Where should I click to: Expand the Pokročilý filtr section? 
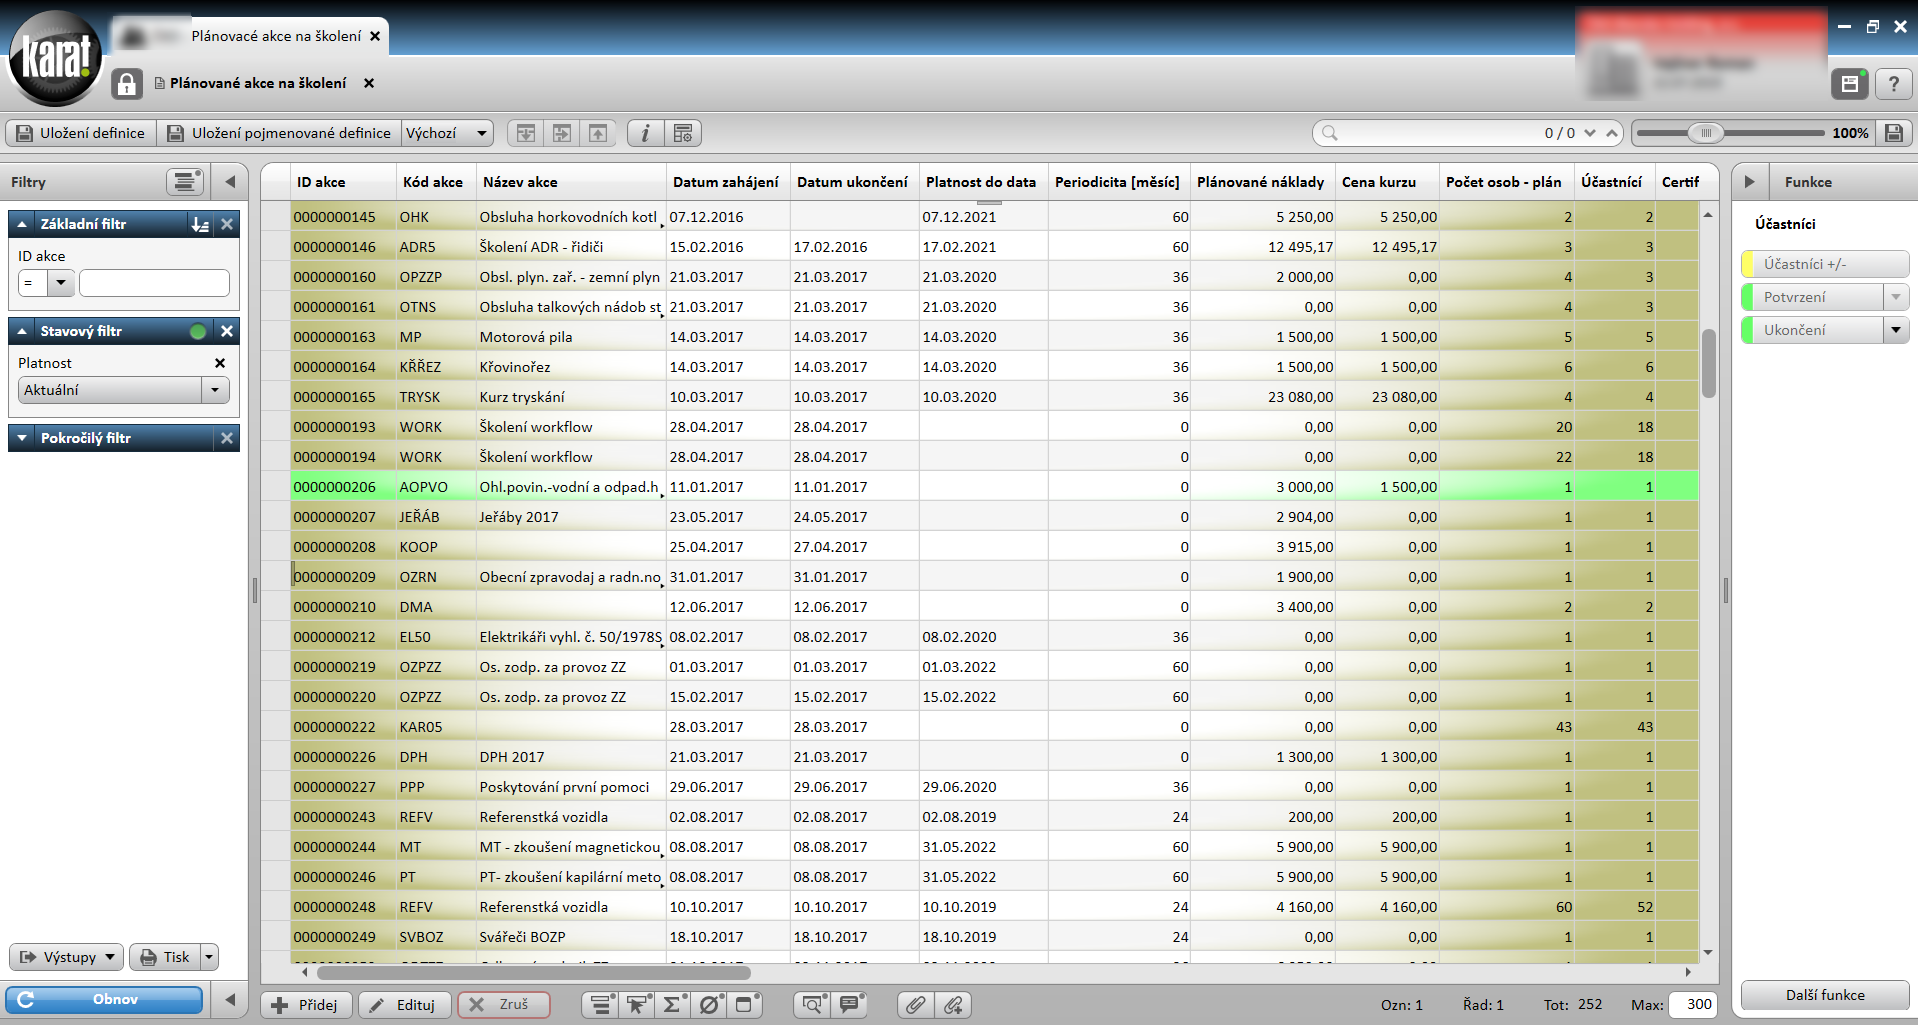point(22,438)
